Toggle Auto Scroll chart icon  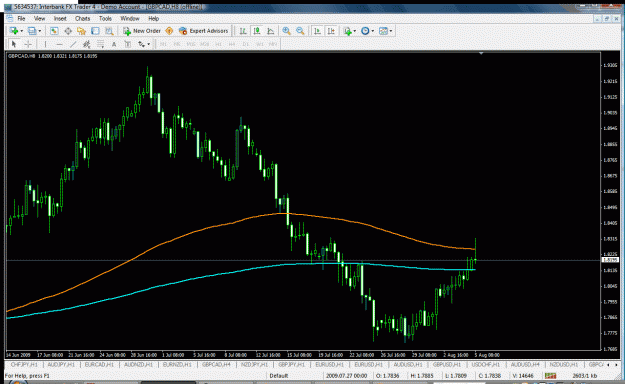point(317,31)
